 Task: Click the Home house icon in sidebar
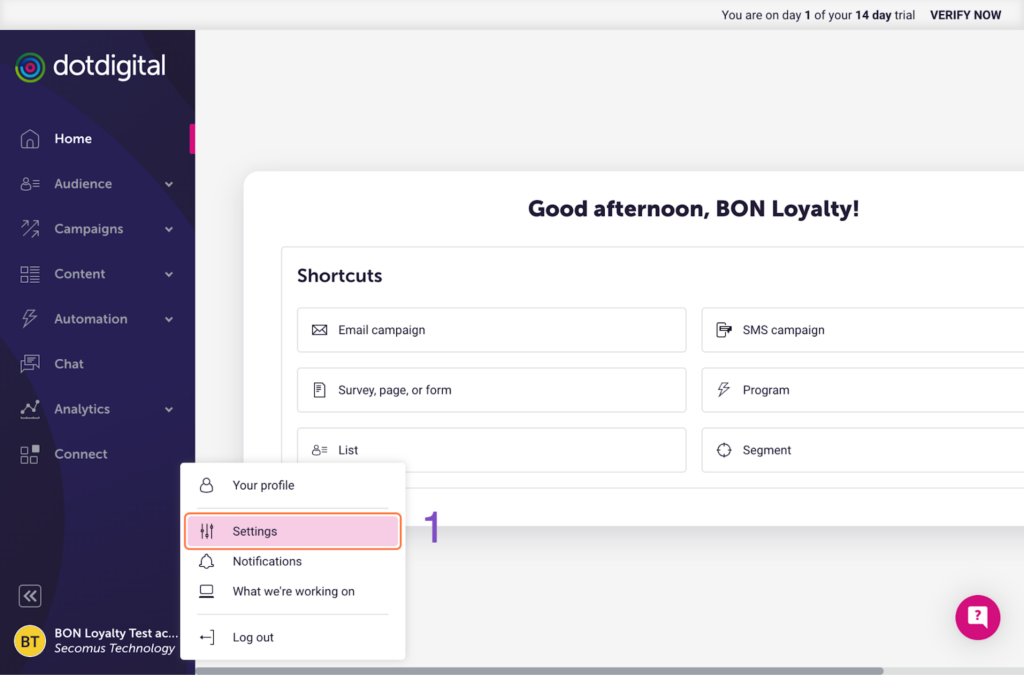point(30,139)
